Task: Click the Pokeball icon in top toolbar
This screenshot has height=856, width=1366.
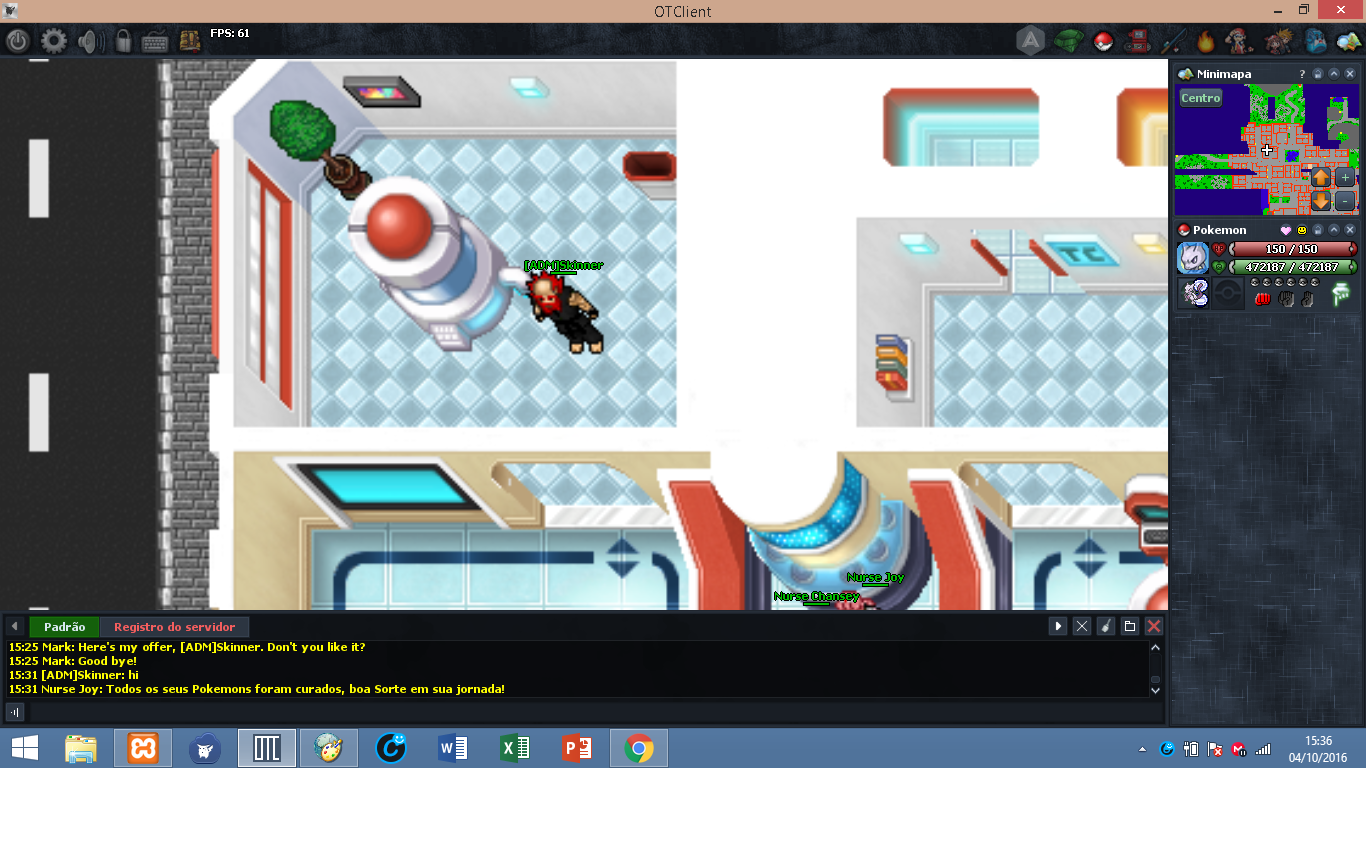Action: tap(1102, 41)
